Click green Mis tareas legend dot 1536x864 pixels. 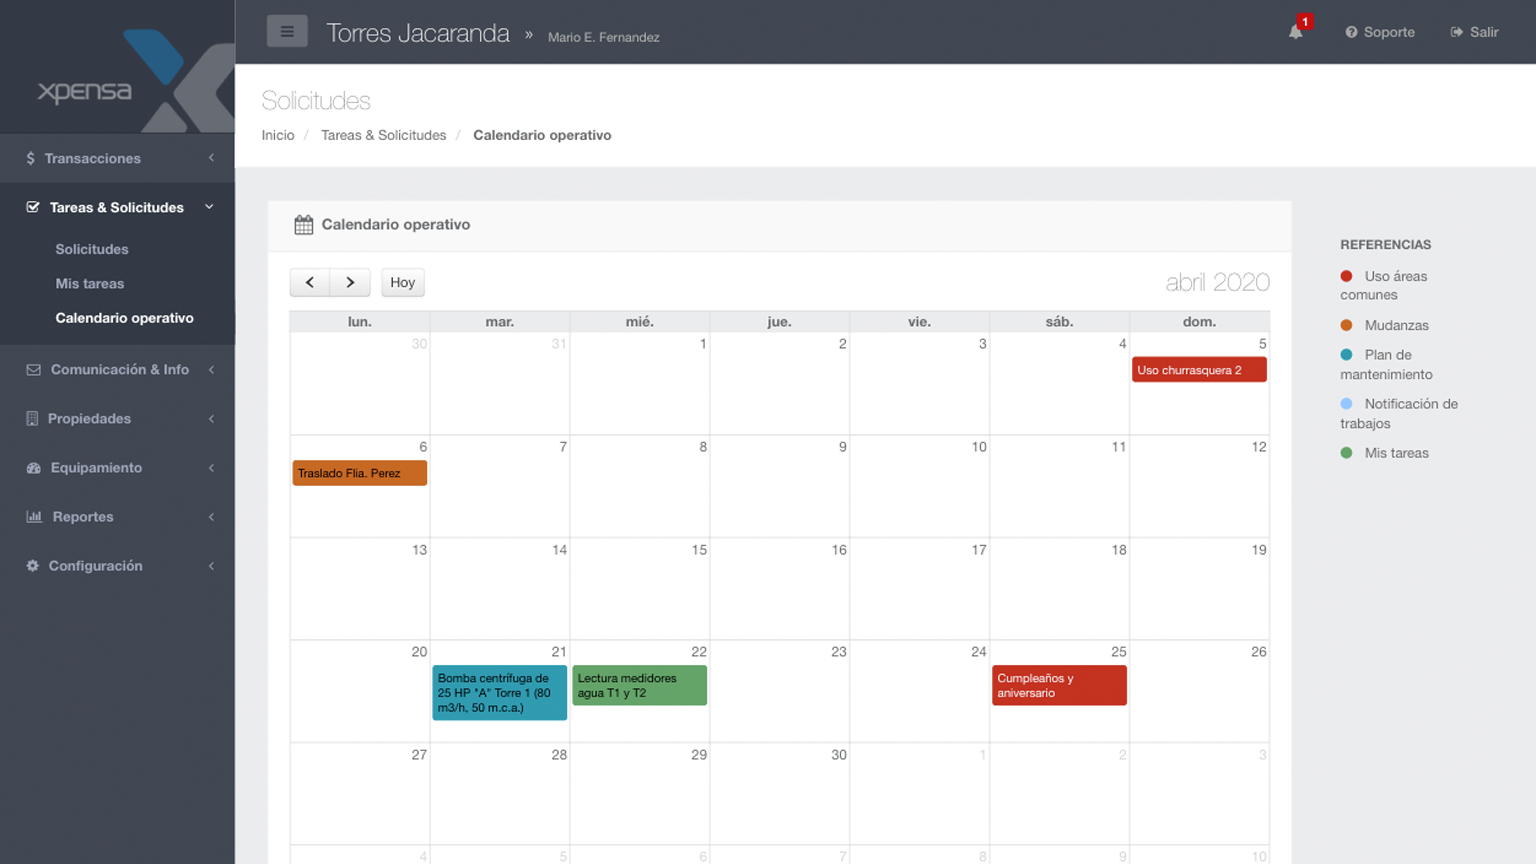click(1346, 453)
